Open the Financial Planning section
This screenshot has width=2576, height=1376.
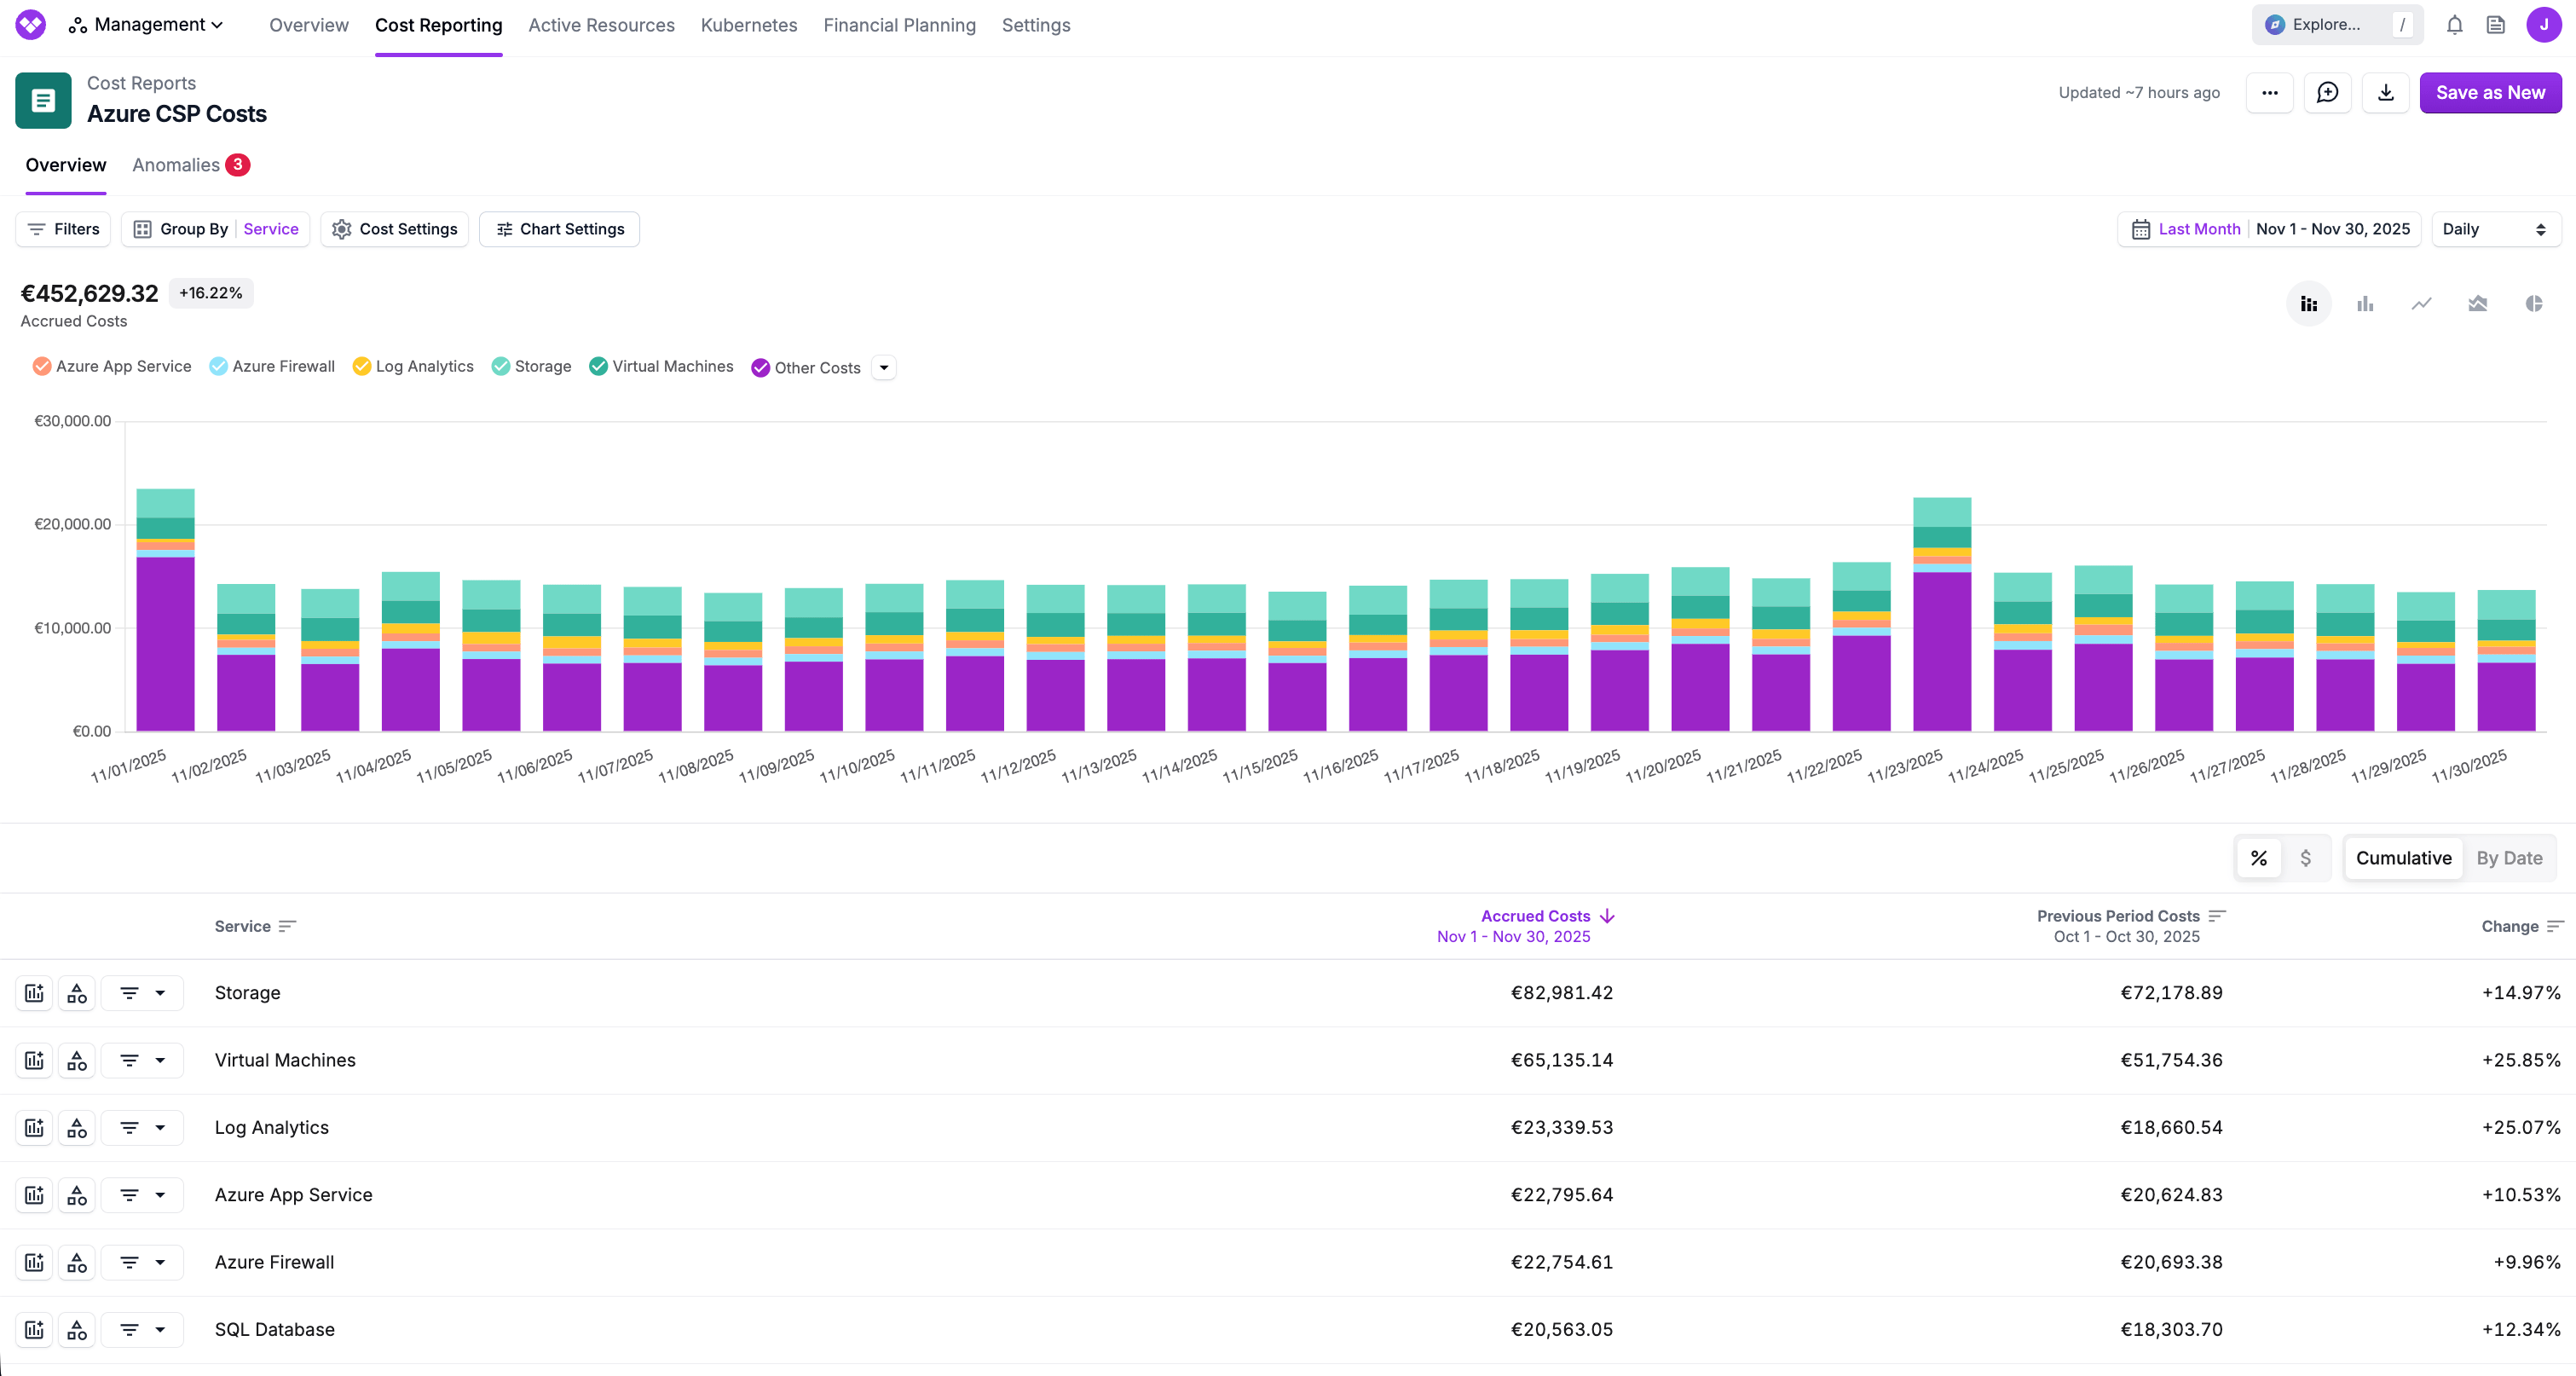[x=899, y=25]
